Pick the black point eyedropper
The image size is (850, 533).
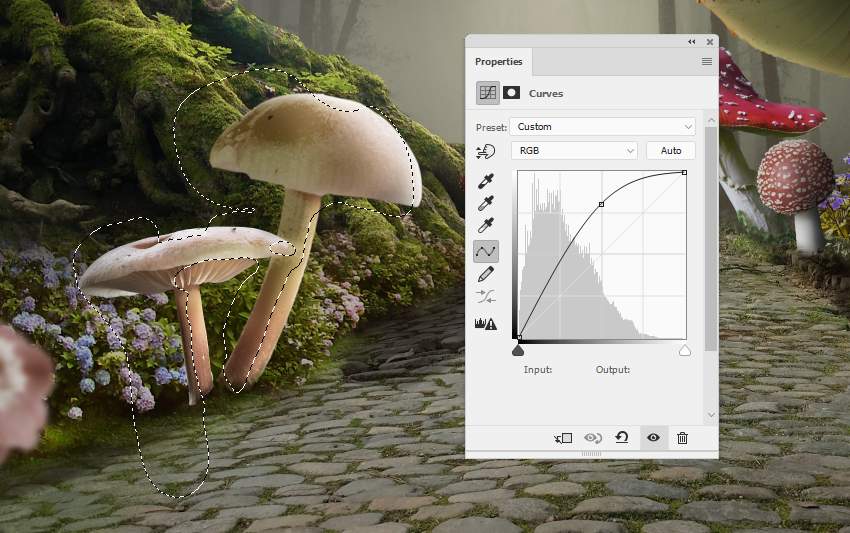click(486, 181)
